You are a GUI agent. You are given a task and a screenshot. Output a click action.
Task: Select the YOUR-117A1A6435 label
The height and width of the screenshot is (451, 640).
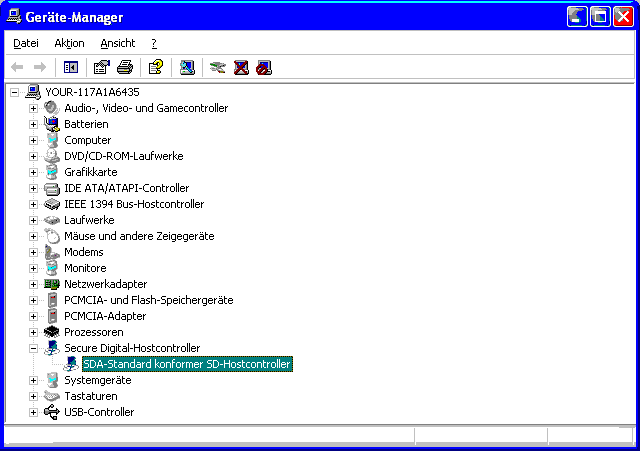pos(92,92)
